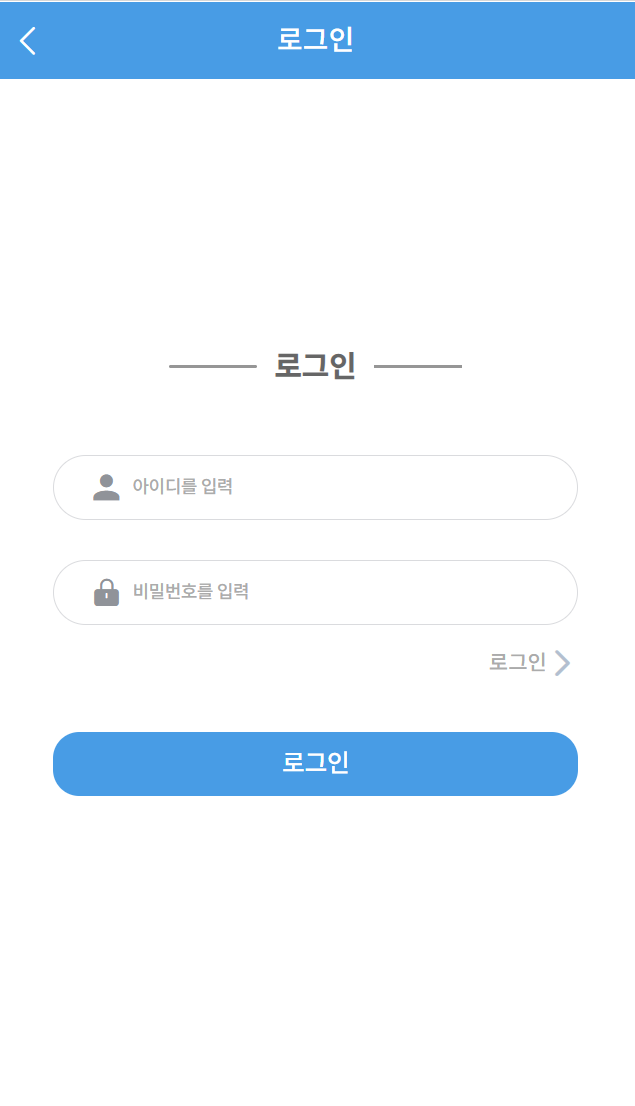Submit the form with the 로그인 button
Viewport: 635px width, 1106px height.
tap(315, 764)
